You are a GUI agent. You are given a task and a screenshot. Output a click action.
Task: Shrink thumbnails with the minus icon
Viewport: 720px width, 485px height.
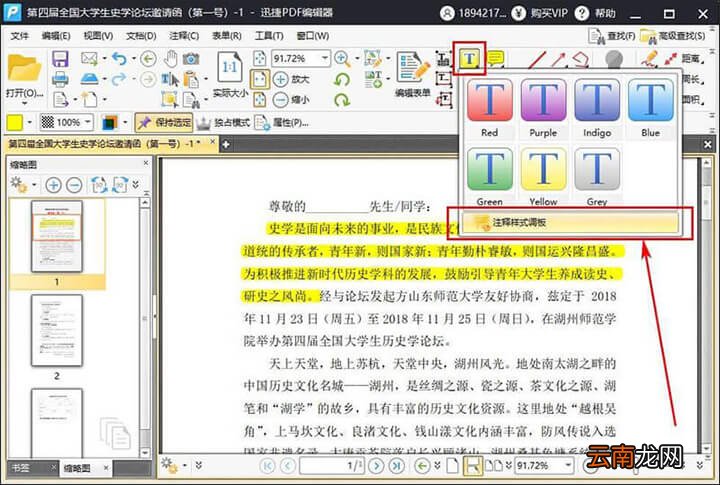(x=74, y=185)
